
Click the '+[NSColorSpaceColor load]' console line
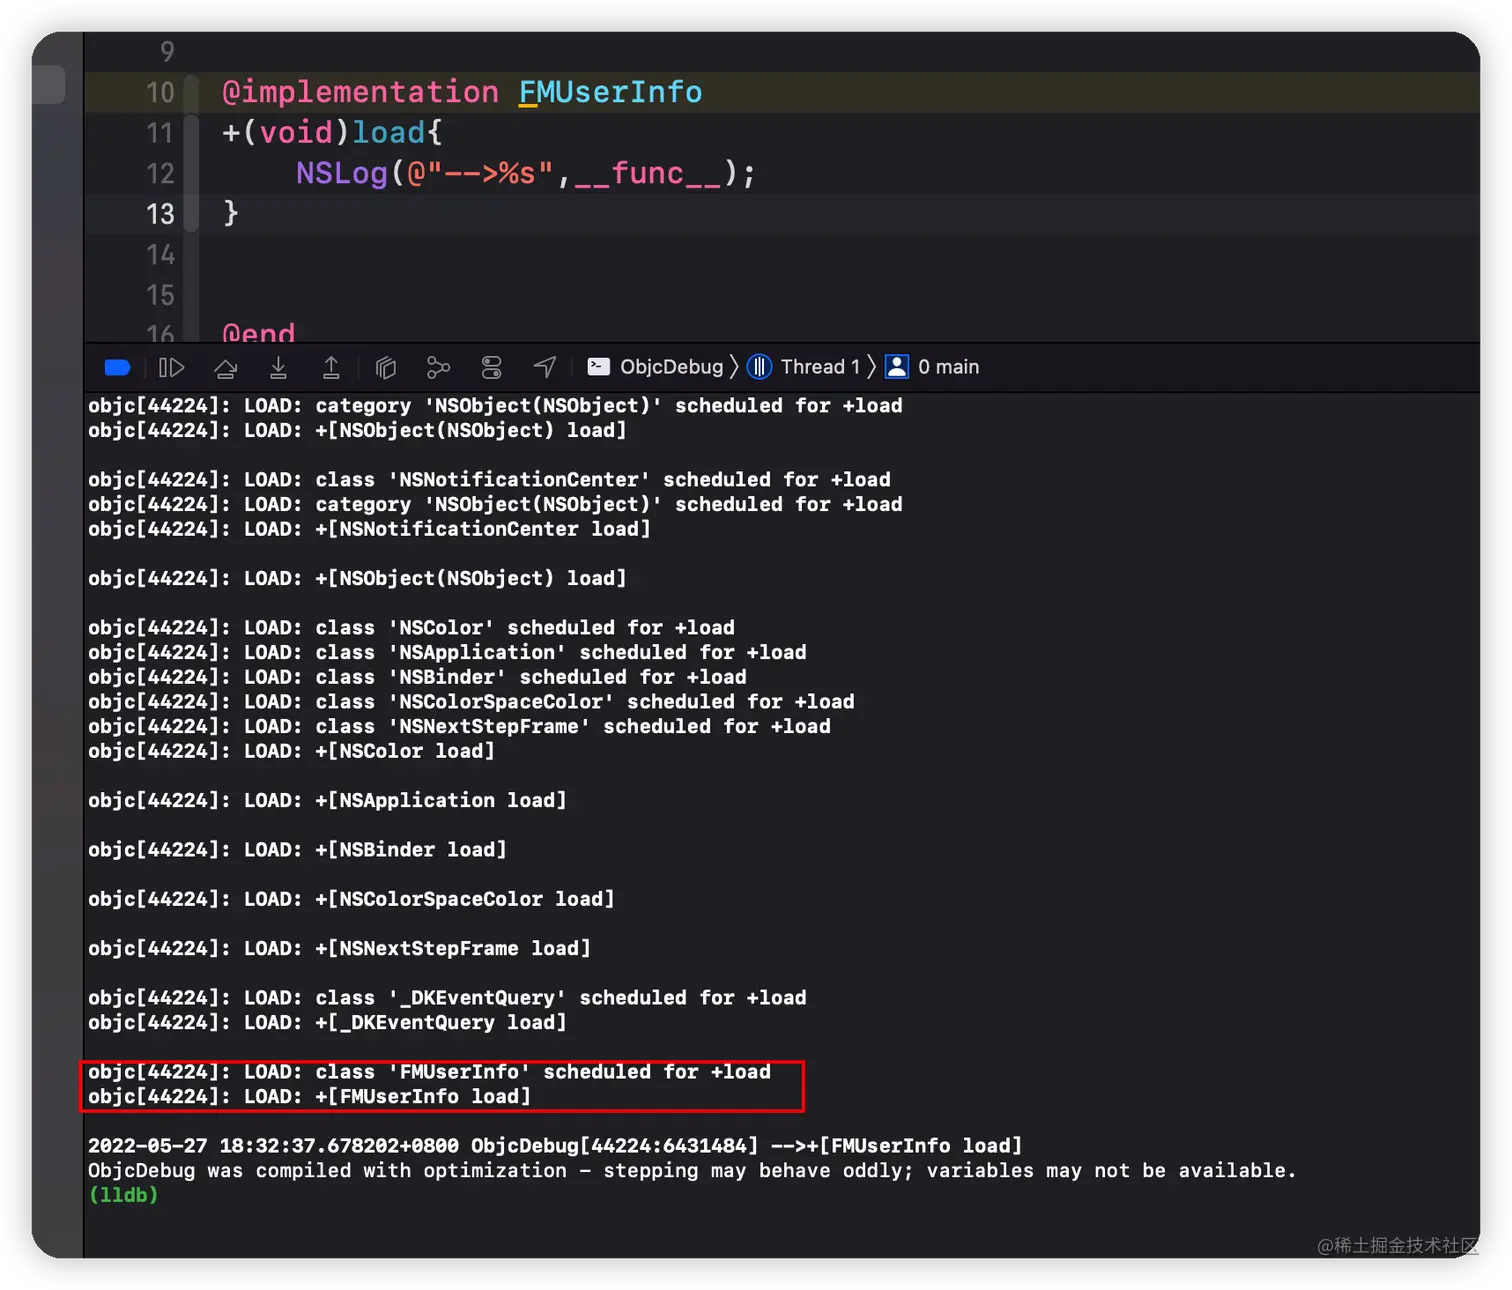351,899
